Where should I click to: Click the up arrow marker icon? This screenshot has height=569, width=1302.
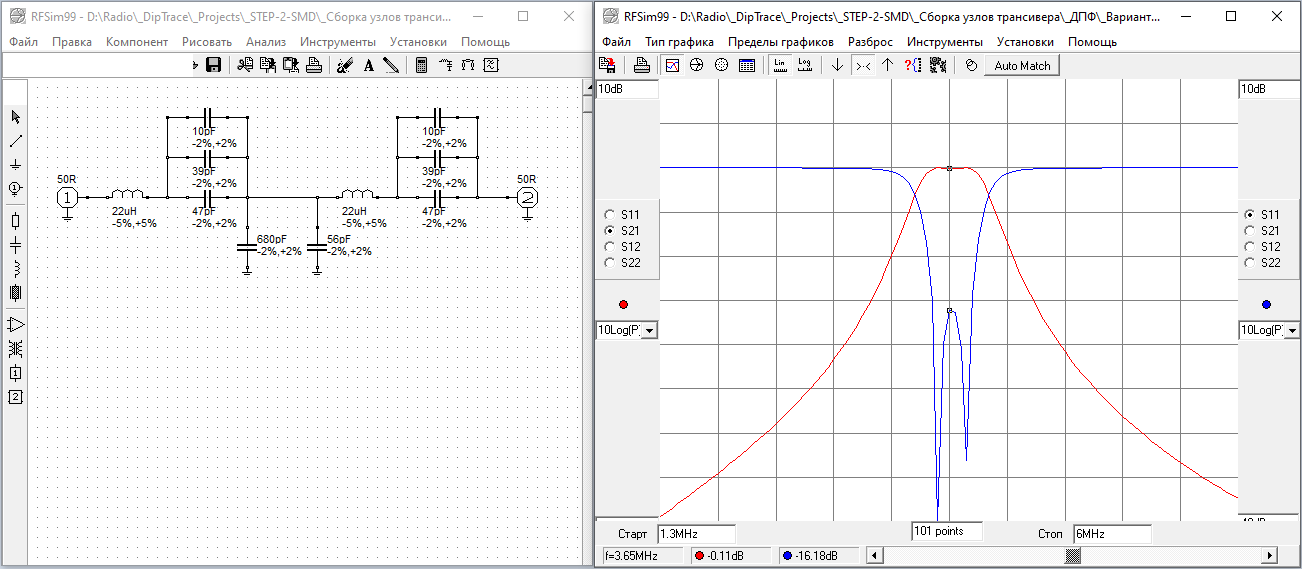pos(887,65)
